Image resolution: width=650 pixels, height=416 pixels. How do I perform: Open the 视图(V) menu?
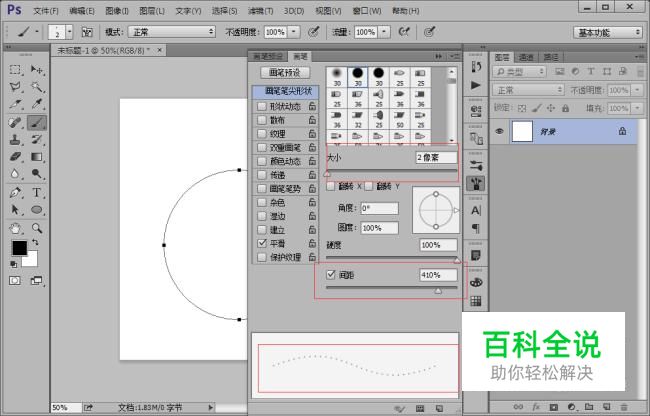(328, 11)
